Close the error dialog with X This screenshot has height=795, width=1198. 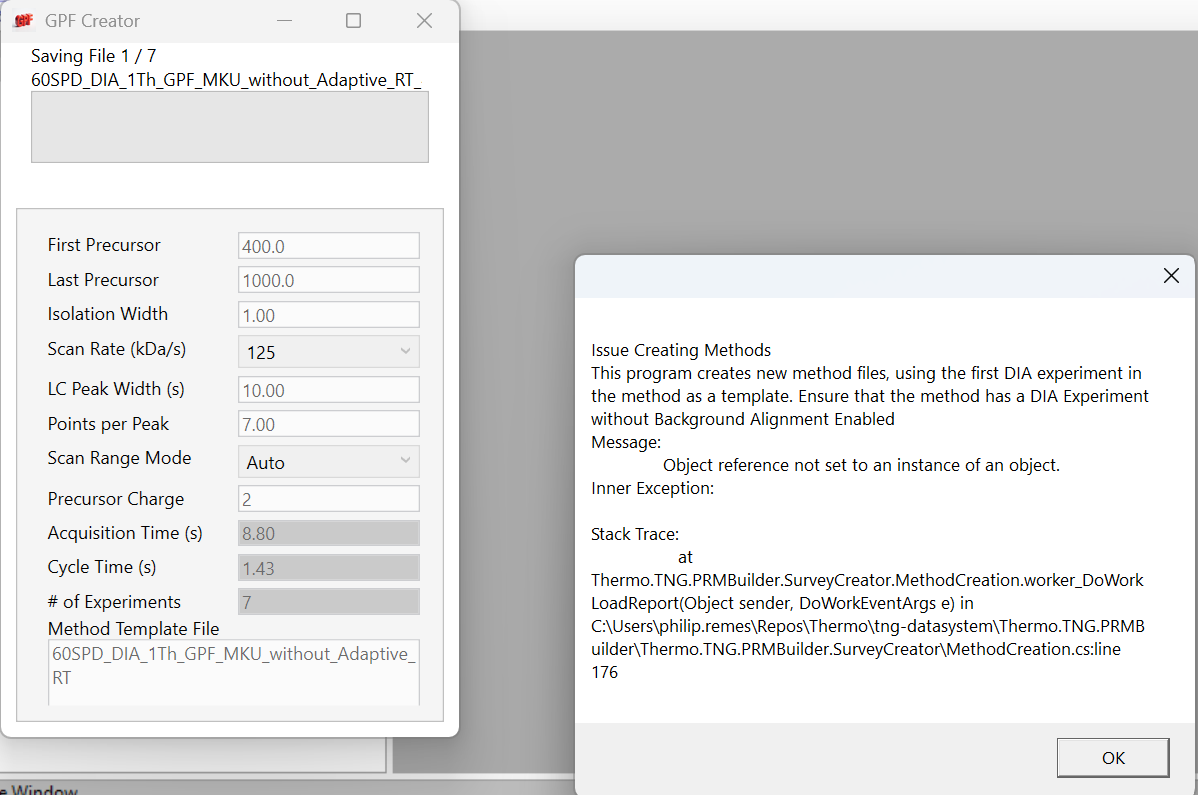point(1171,276)
